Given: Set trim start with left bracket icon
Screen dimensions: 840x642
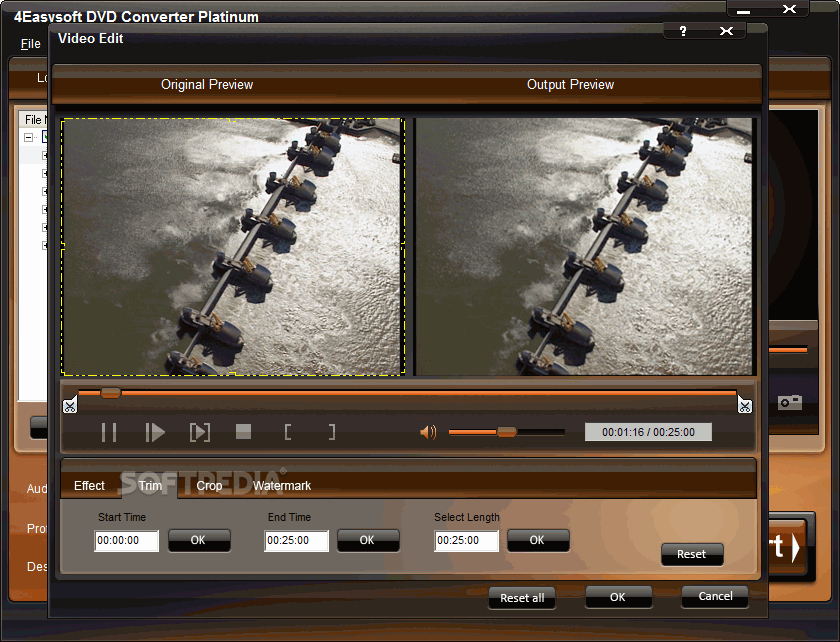Looking at the screenshot, I should coord(288,432).
